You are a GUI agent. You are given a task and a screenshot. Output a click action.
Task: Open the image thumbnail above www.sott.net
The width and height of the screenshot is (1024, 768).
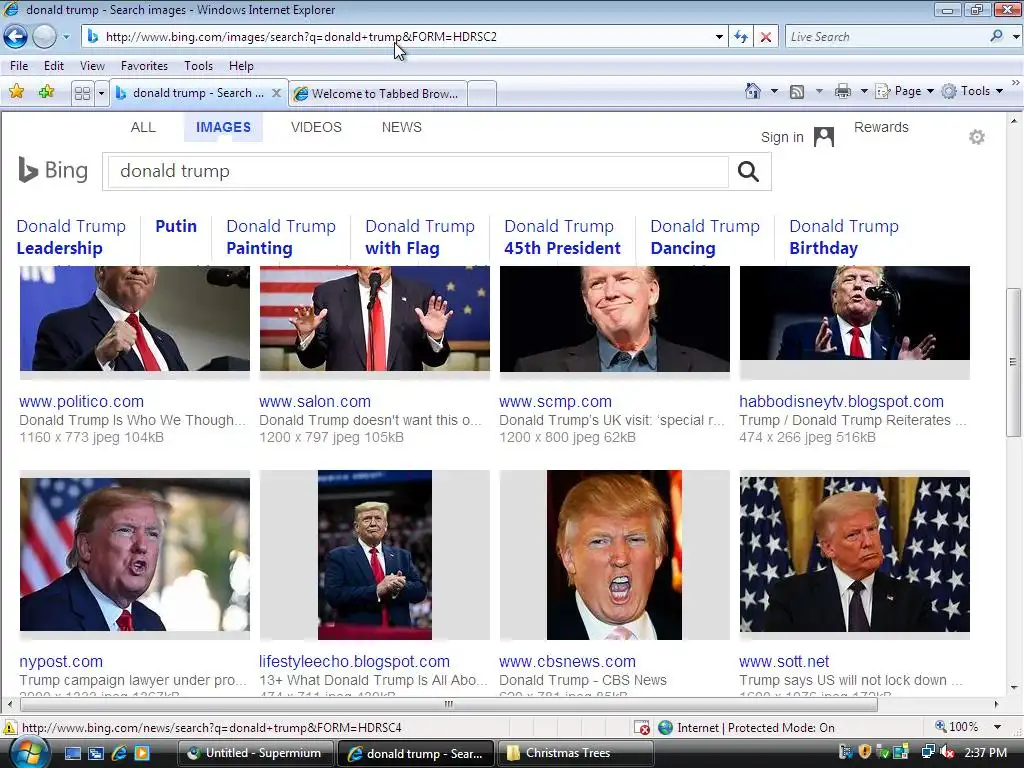click(854, 554)
